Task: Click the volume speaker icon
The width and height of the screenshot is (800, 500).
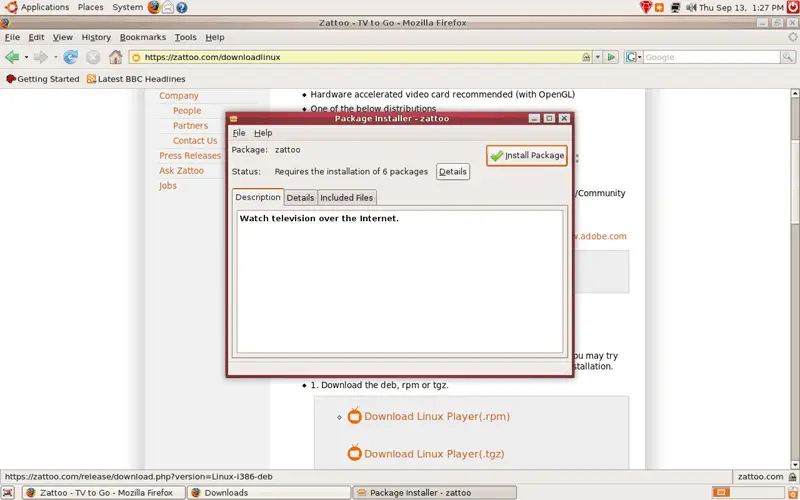Action: pos(691,7)
